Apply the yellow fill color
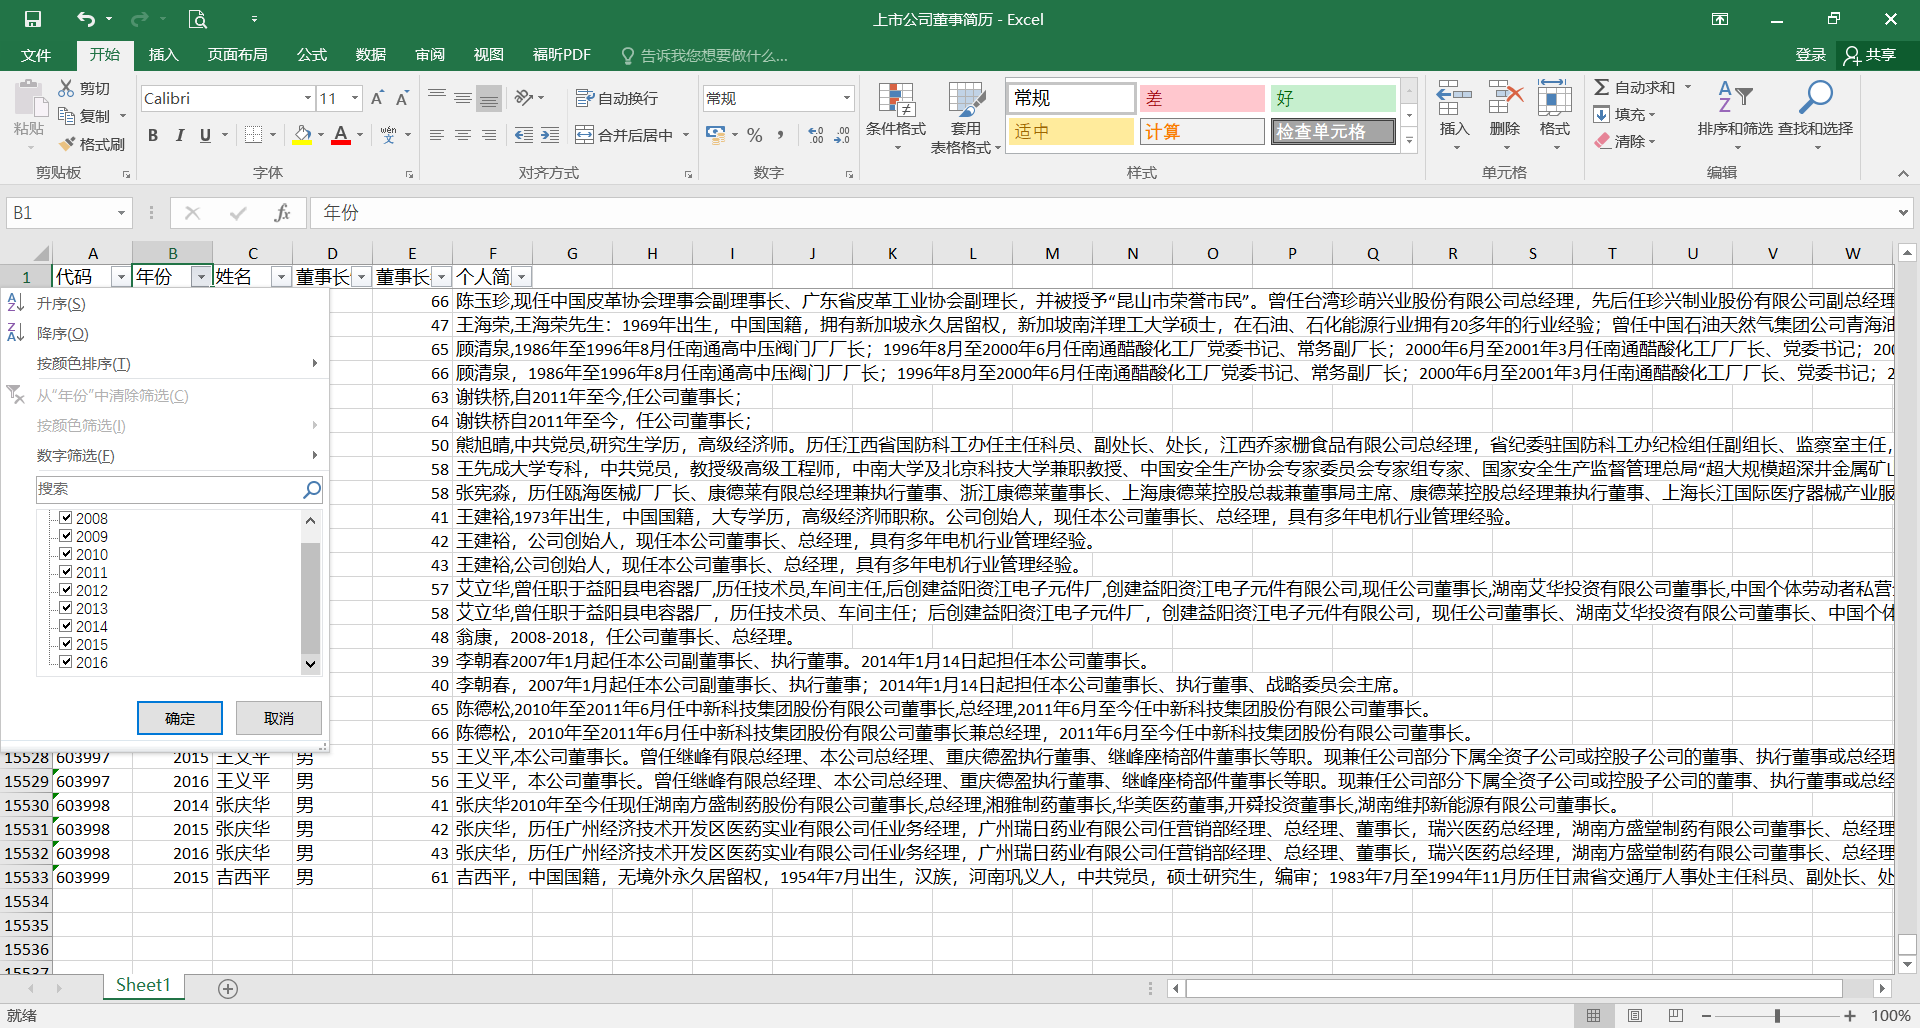This screenshot has width=1920, height=1028. 302,135
